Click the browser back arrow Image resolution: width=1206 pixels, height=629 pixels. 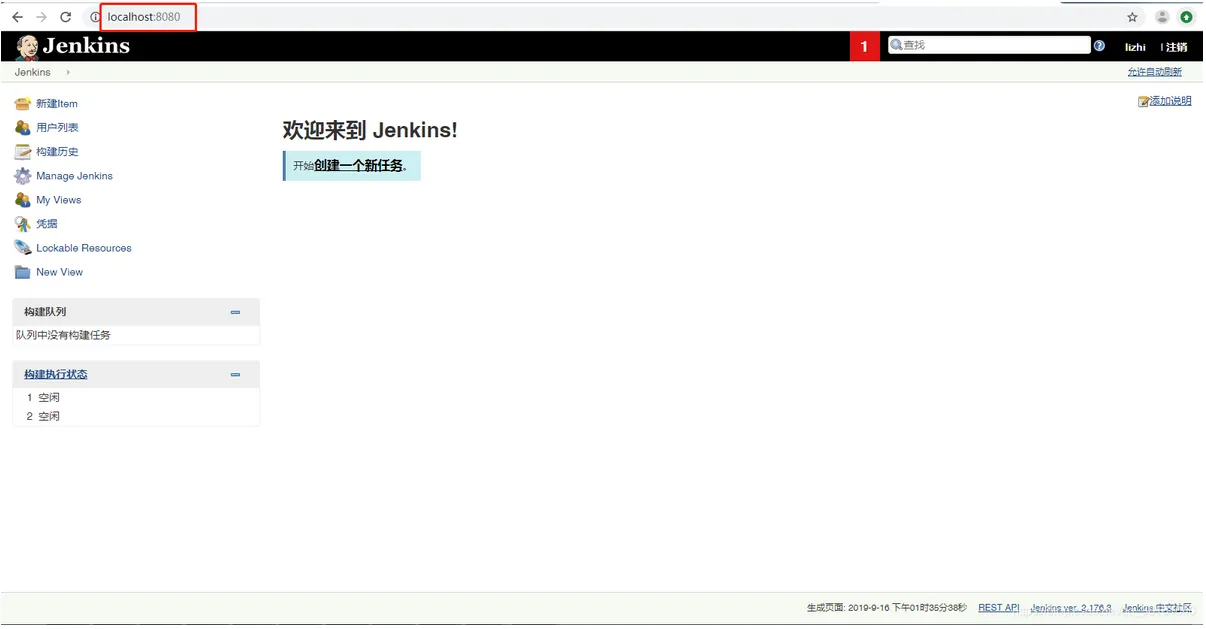pos(17,17)
